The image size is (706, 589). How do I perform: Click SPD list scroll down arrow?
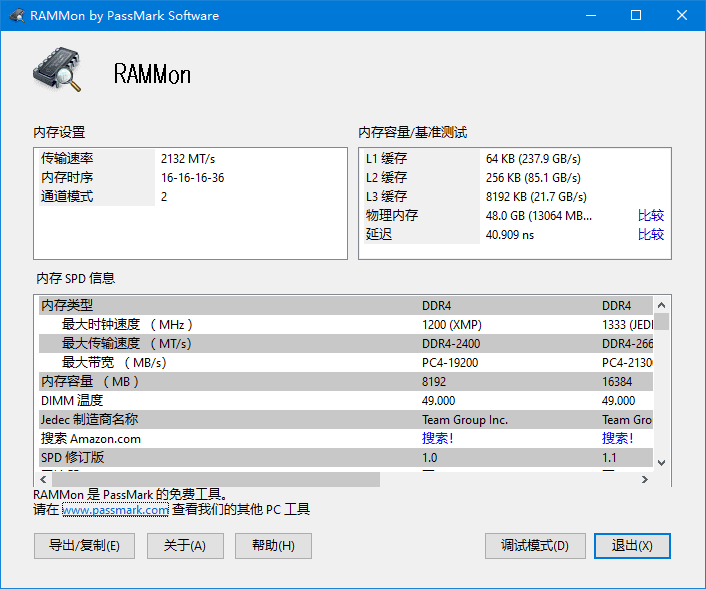pos(661,462)
